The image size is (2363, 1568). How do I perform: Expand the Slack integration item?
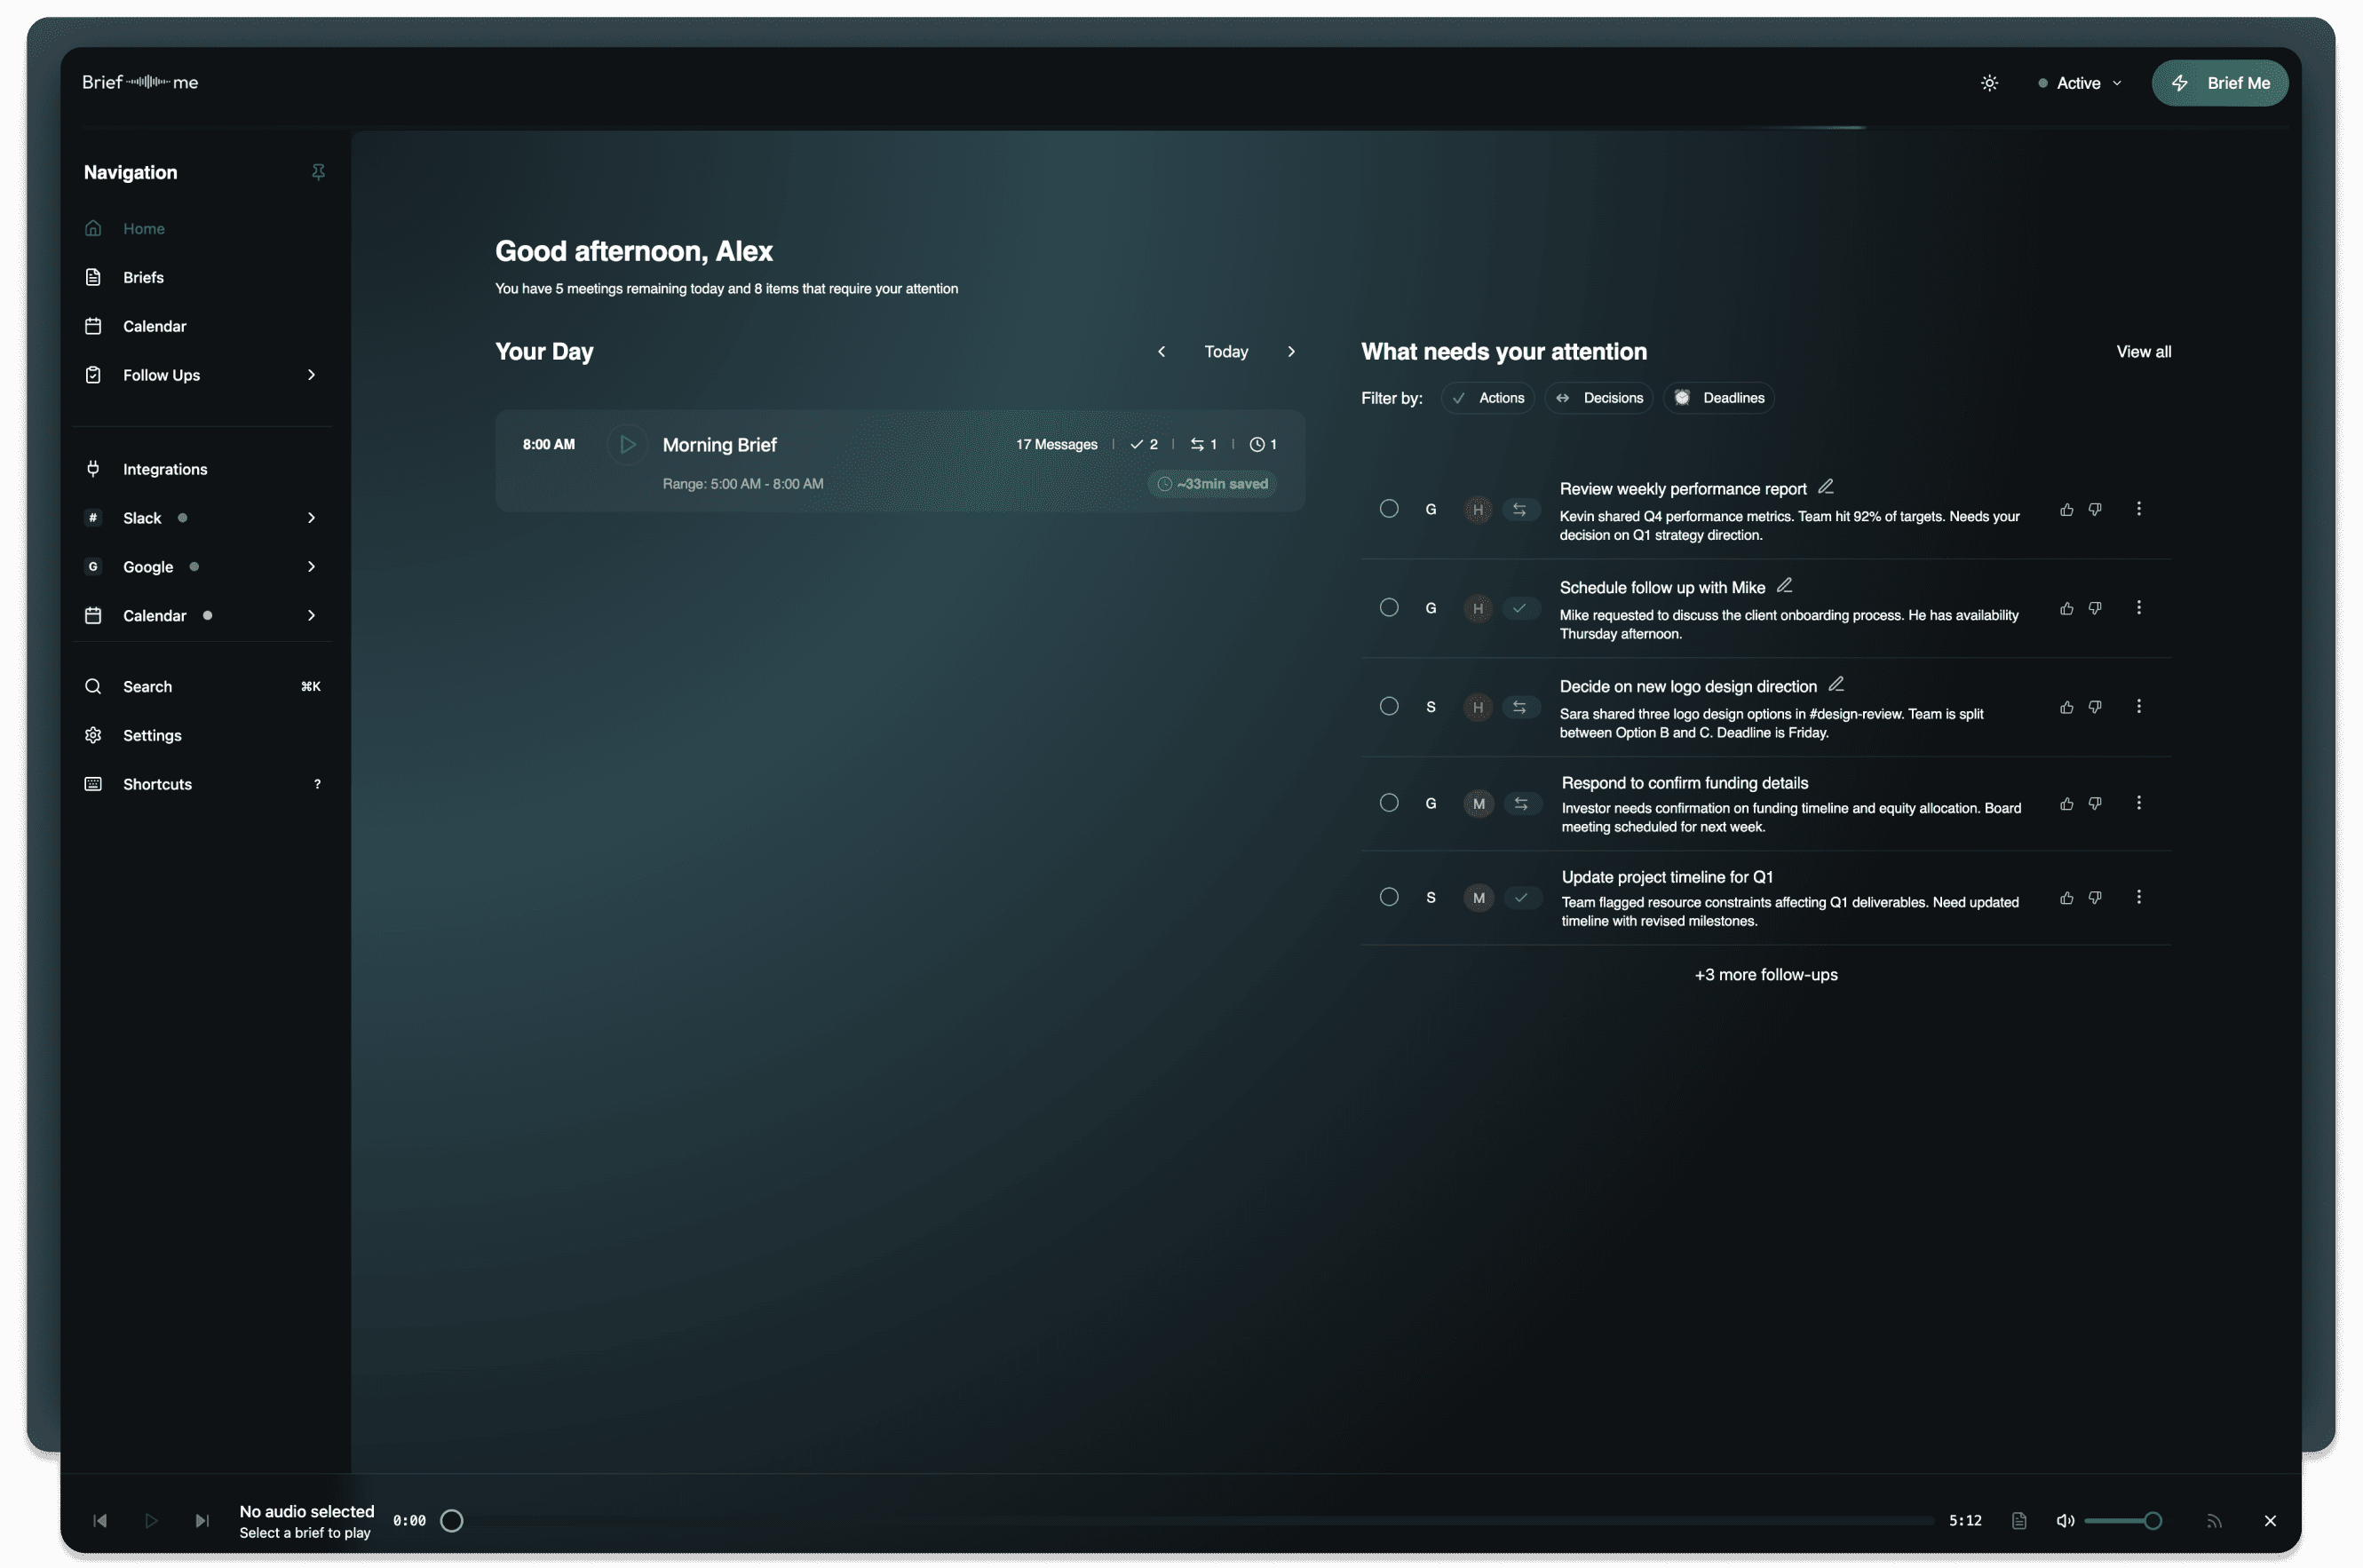[311, 518]
